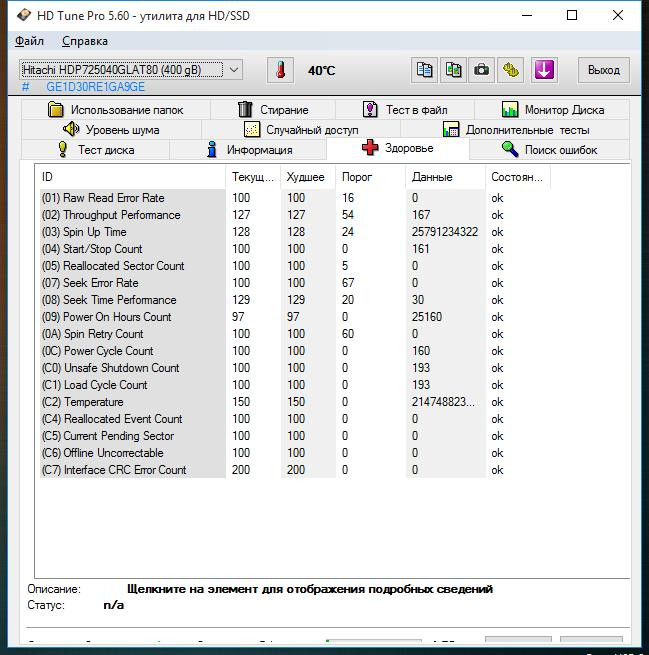Switch to the Стирание tab

click(x=273, y=109)
